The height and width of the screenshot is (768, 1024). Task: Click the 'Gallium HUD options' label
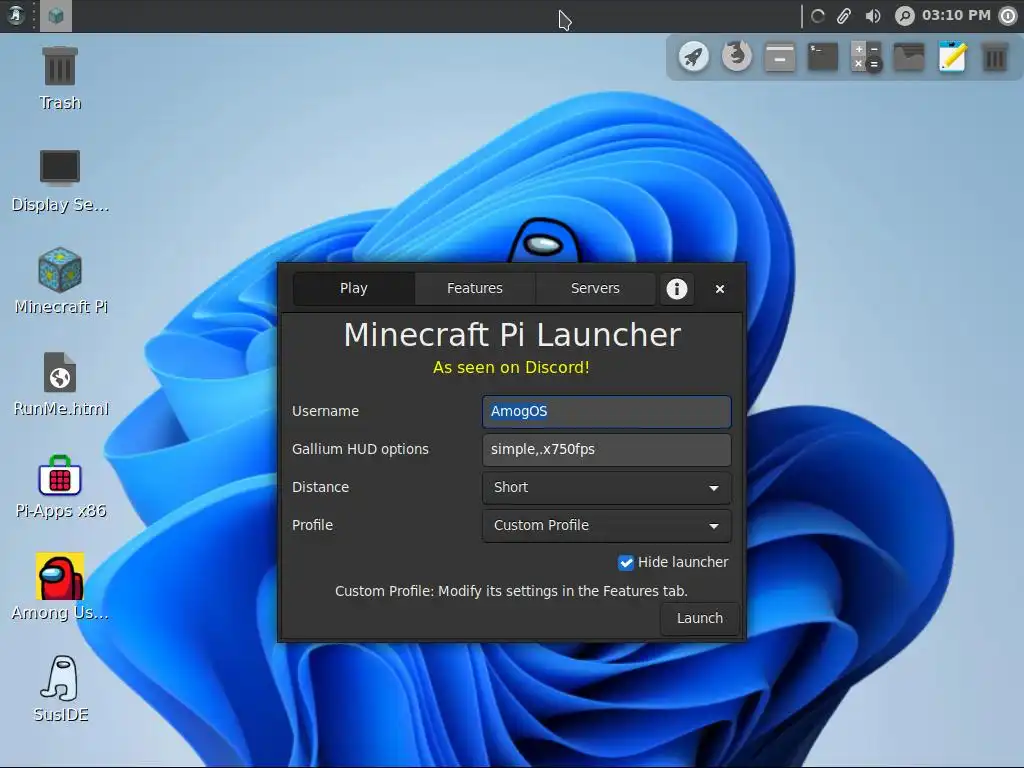point(360,449)
